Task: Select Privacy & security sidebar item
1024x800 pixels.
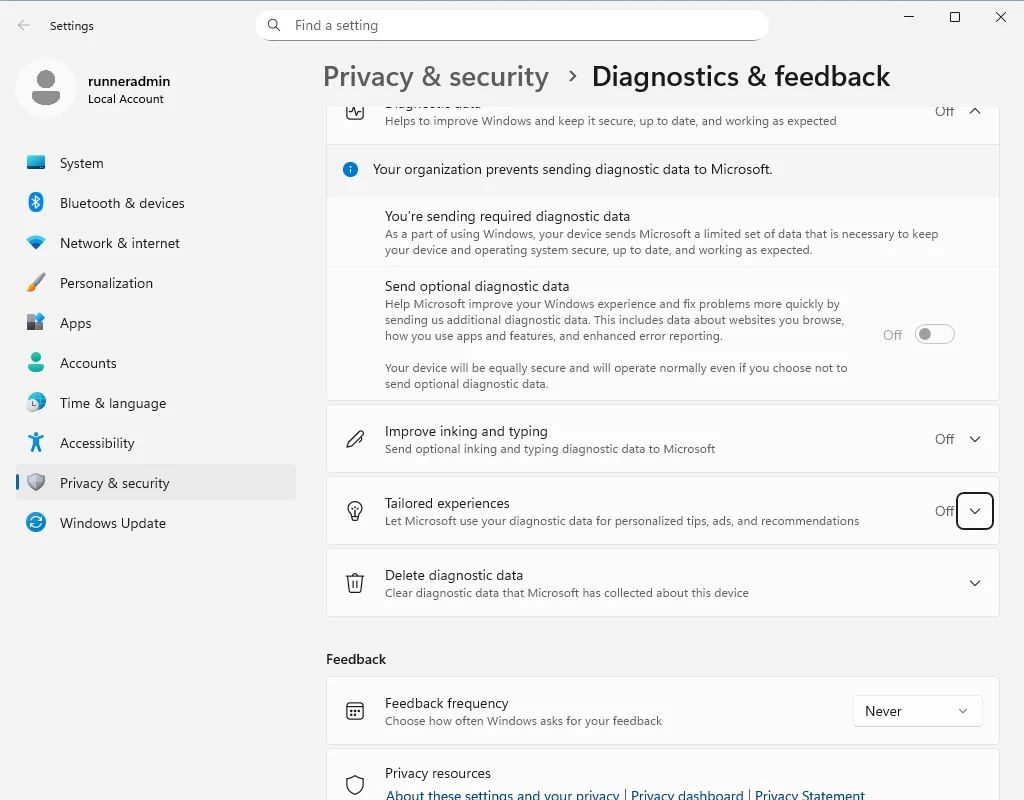Action: pos(156,483)
